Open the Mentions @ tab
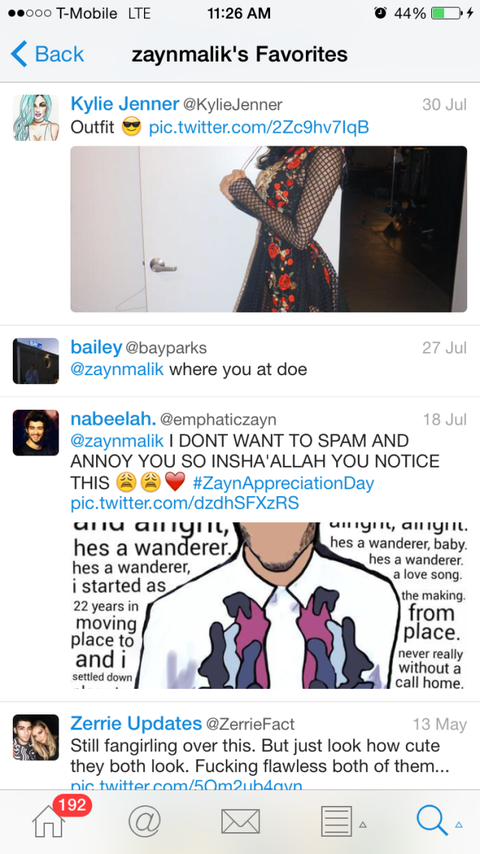480x854 pixels. pyautogui.click(x=144, y=821)
